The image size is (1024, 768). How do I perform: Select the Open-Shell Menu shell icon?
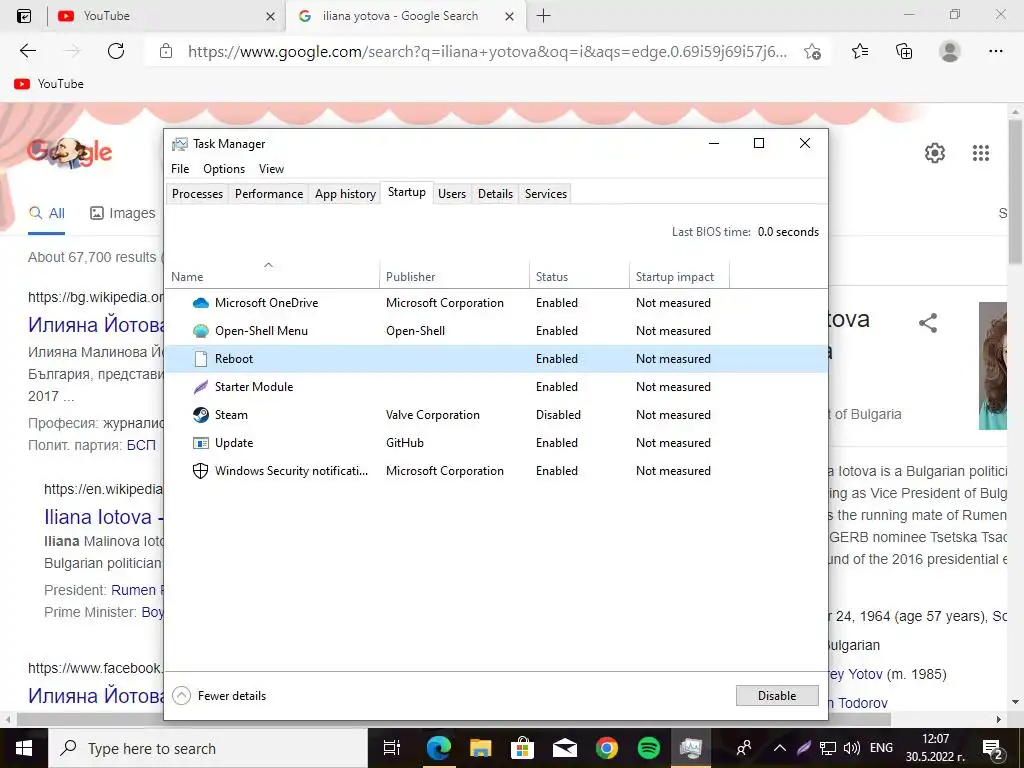201,331
